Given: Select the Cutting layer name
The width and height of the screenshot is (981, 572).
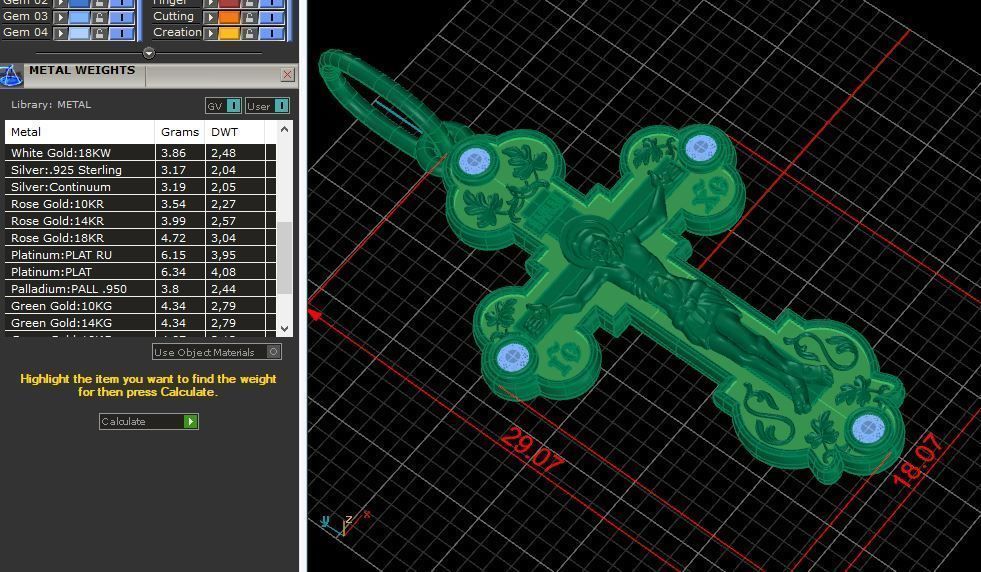Looking at the screenshot, I should click(x=173, y=16).
